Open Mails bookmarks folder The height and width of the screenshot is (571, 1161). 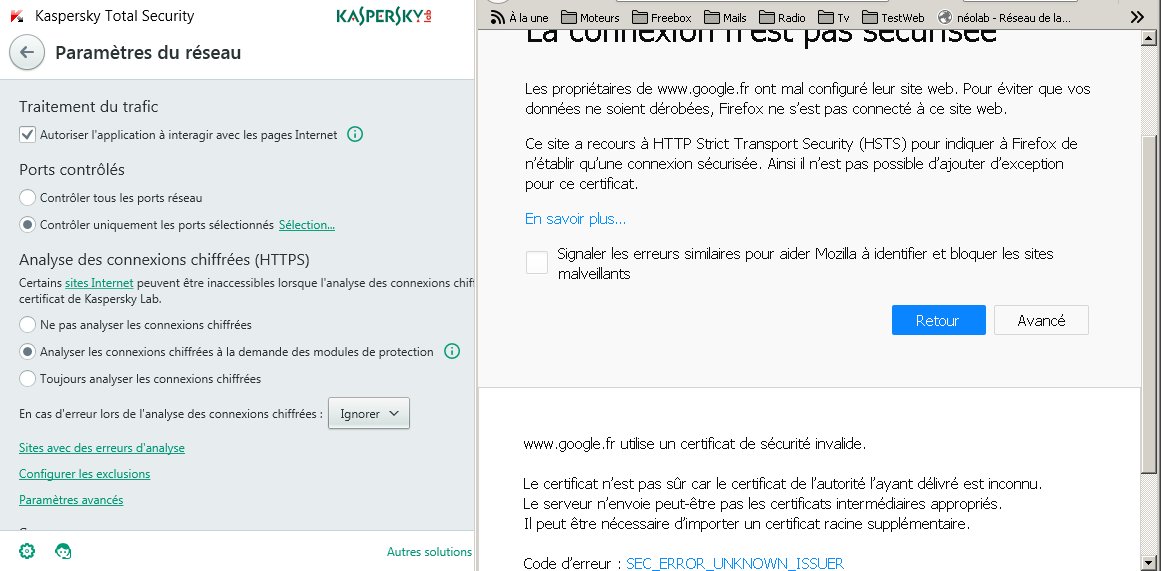tap(726, 17)
